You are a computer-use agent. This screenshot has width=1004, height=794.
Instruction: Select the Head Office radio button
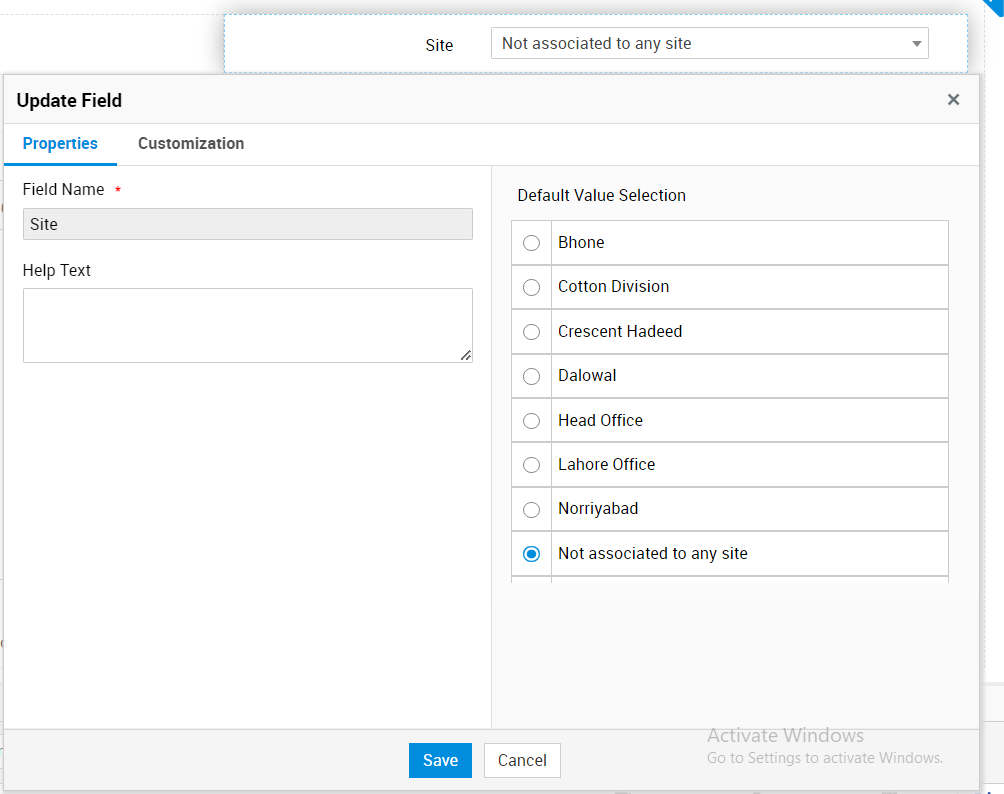532,421
